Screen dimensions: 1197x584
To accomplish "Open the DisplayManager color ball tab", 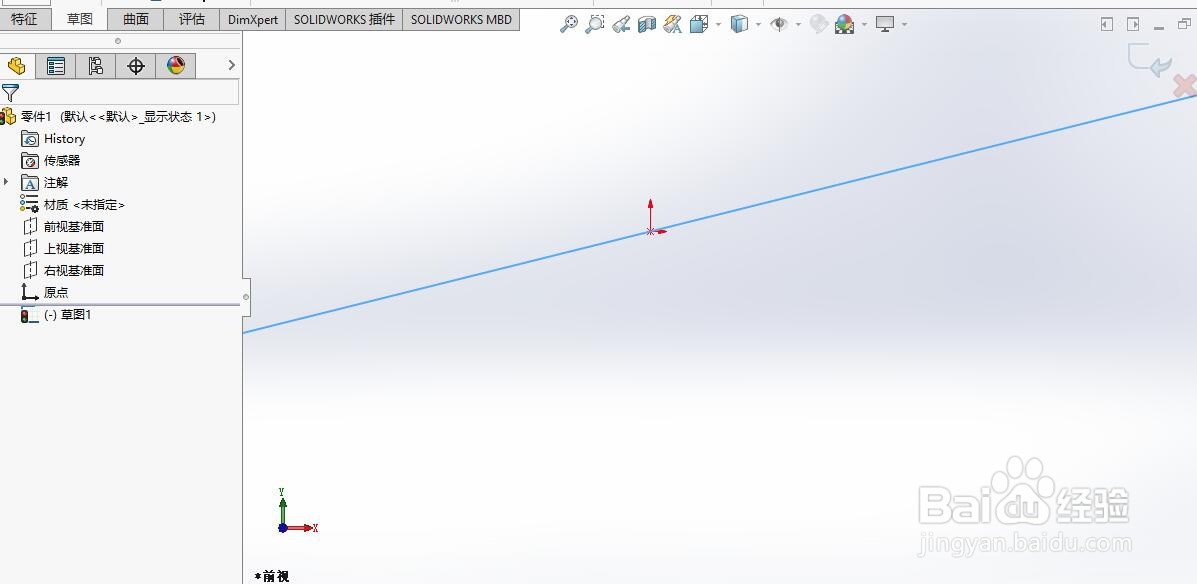I will click(176, 66).
